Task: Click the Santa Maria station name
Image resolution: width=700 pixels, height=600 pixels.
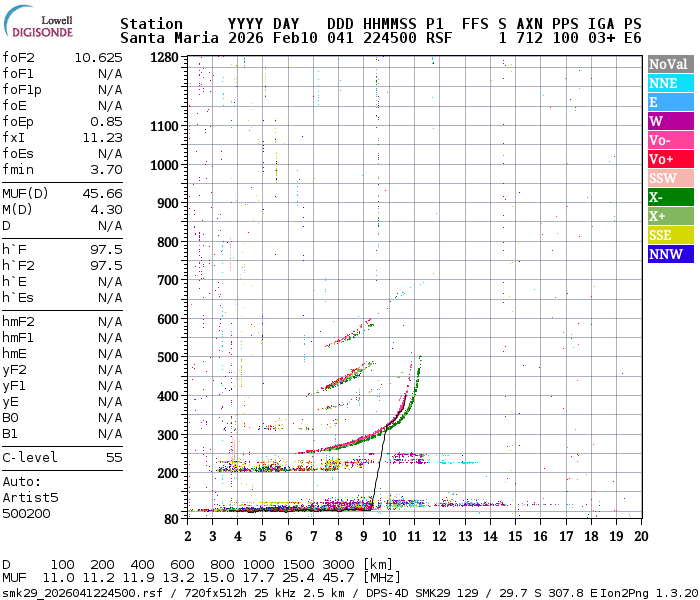Action: pos(169,38)
